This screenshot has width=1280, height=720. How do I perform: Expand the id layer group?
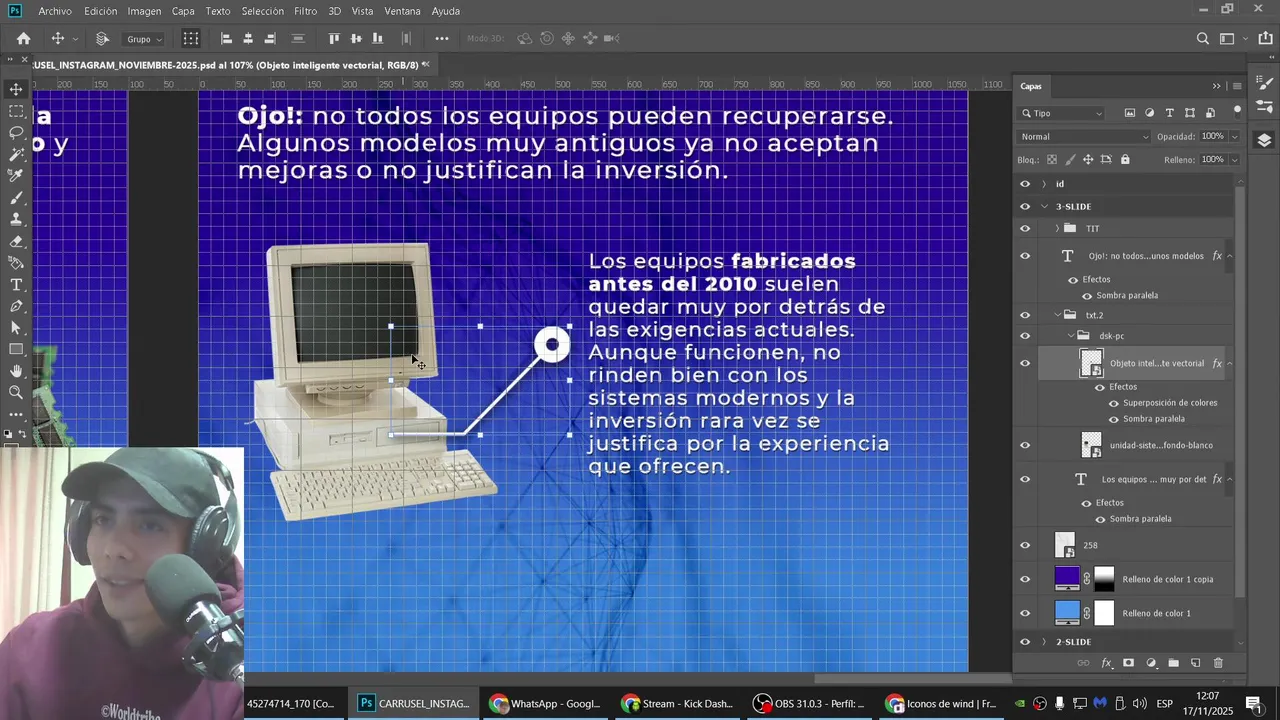point(1044,184)
